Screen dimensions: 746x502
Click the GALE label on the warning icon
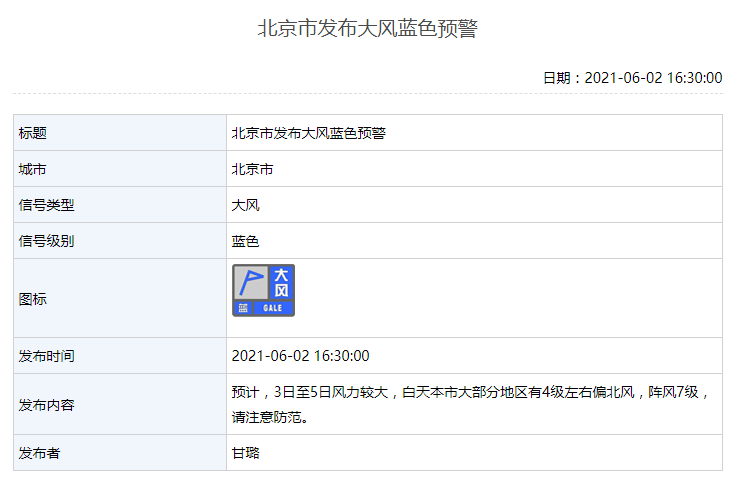[273, 308]
